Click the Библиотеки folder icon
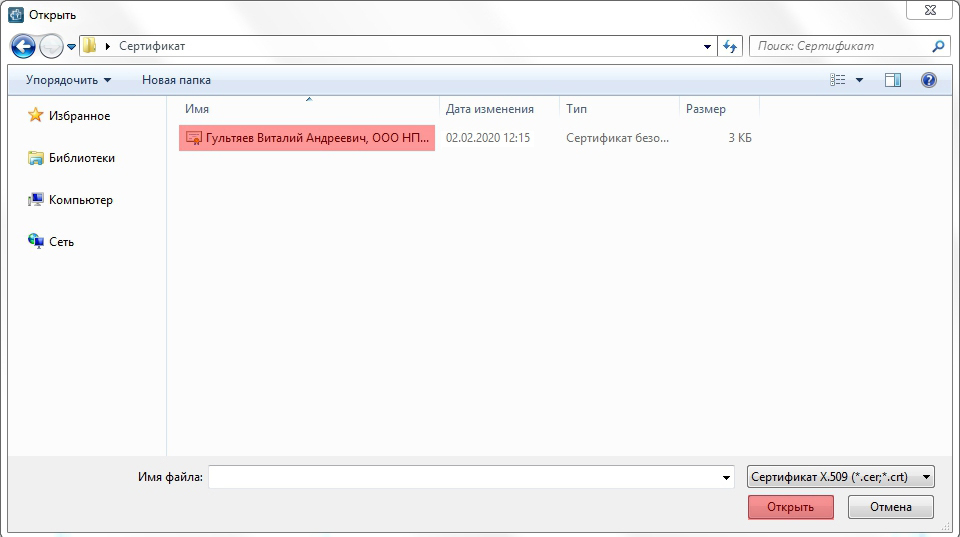Screen dimensions: 960x537 click(36, 158)
